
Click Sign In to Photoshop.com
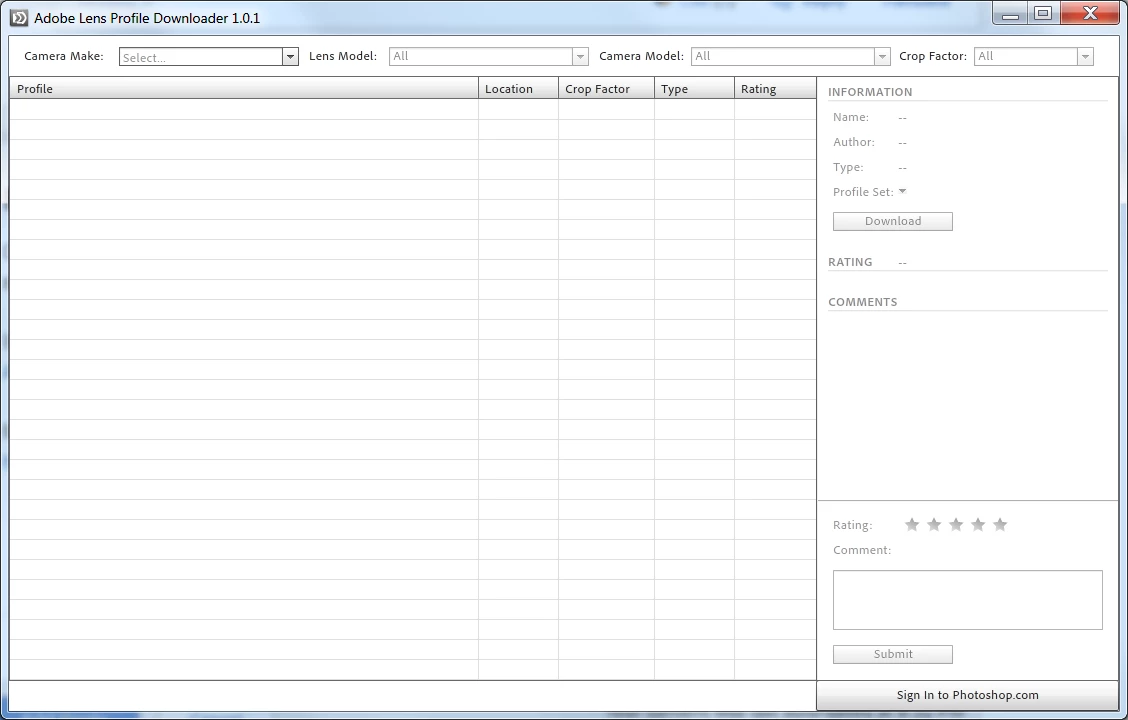tap(968, 695)
